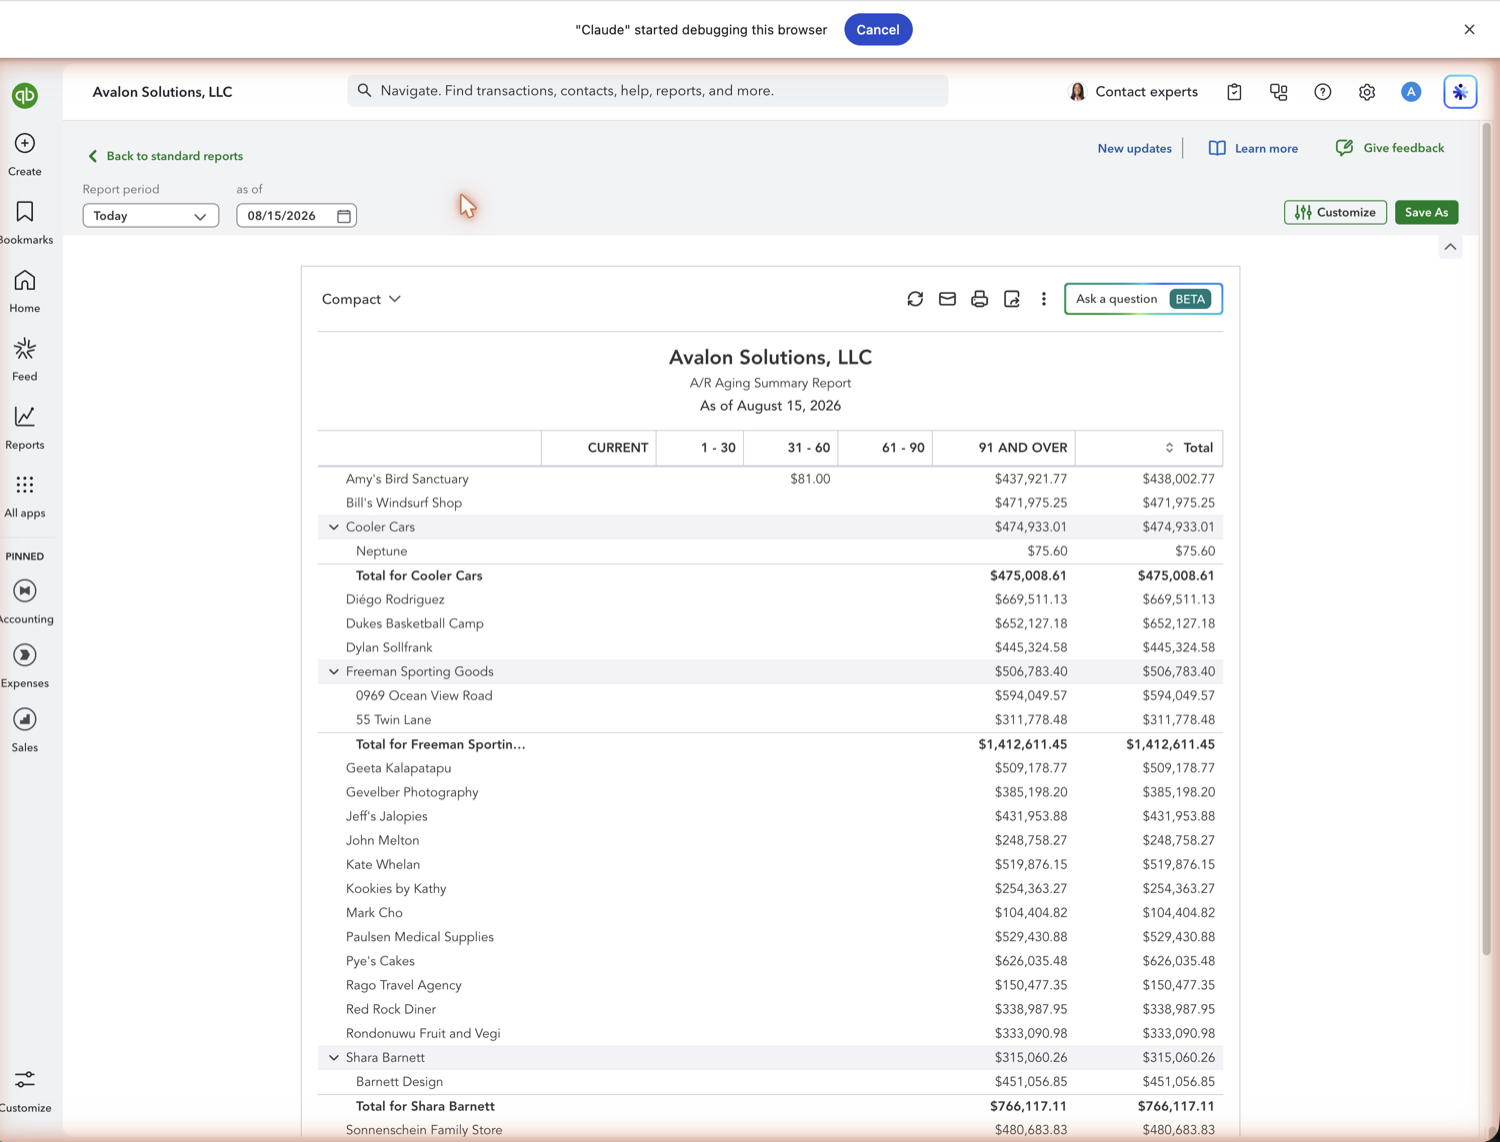Screen dimensions: 1500x1142
Task: Open the sidebar Customize settings
Action: 25,1090
